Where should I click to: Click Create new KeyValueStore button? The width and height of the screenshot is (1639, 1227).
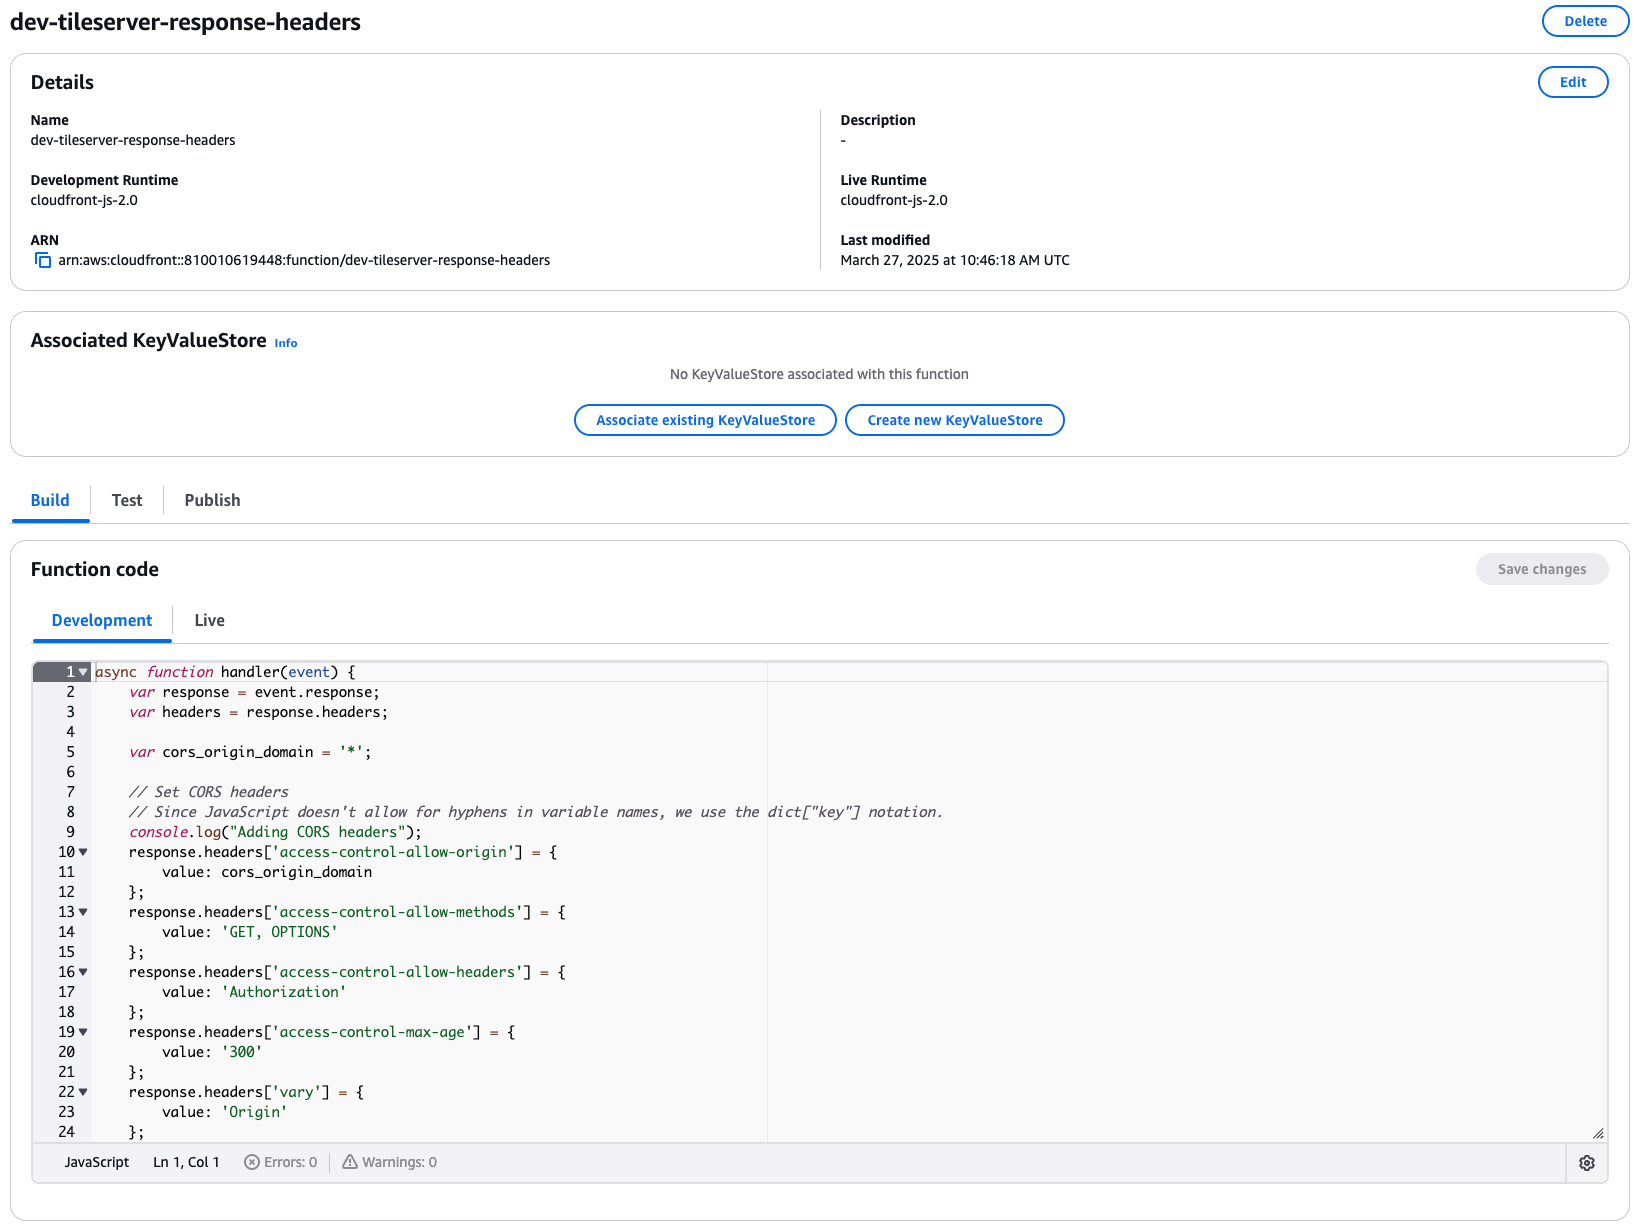point(954,420)
